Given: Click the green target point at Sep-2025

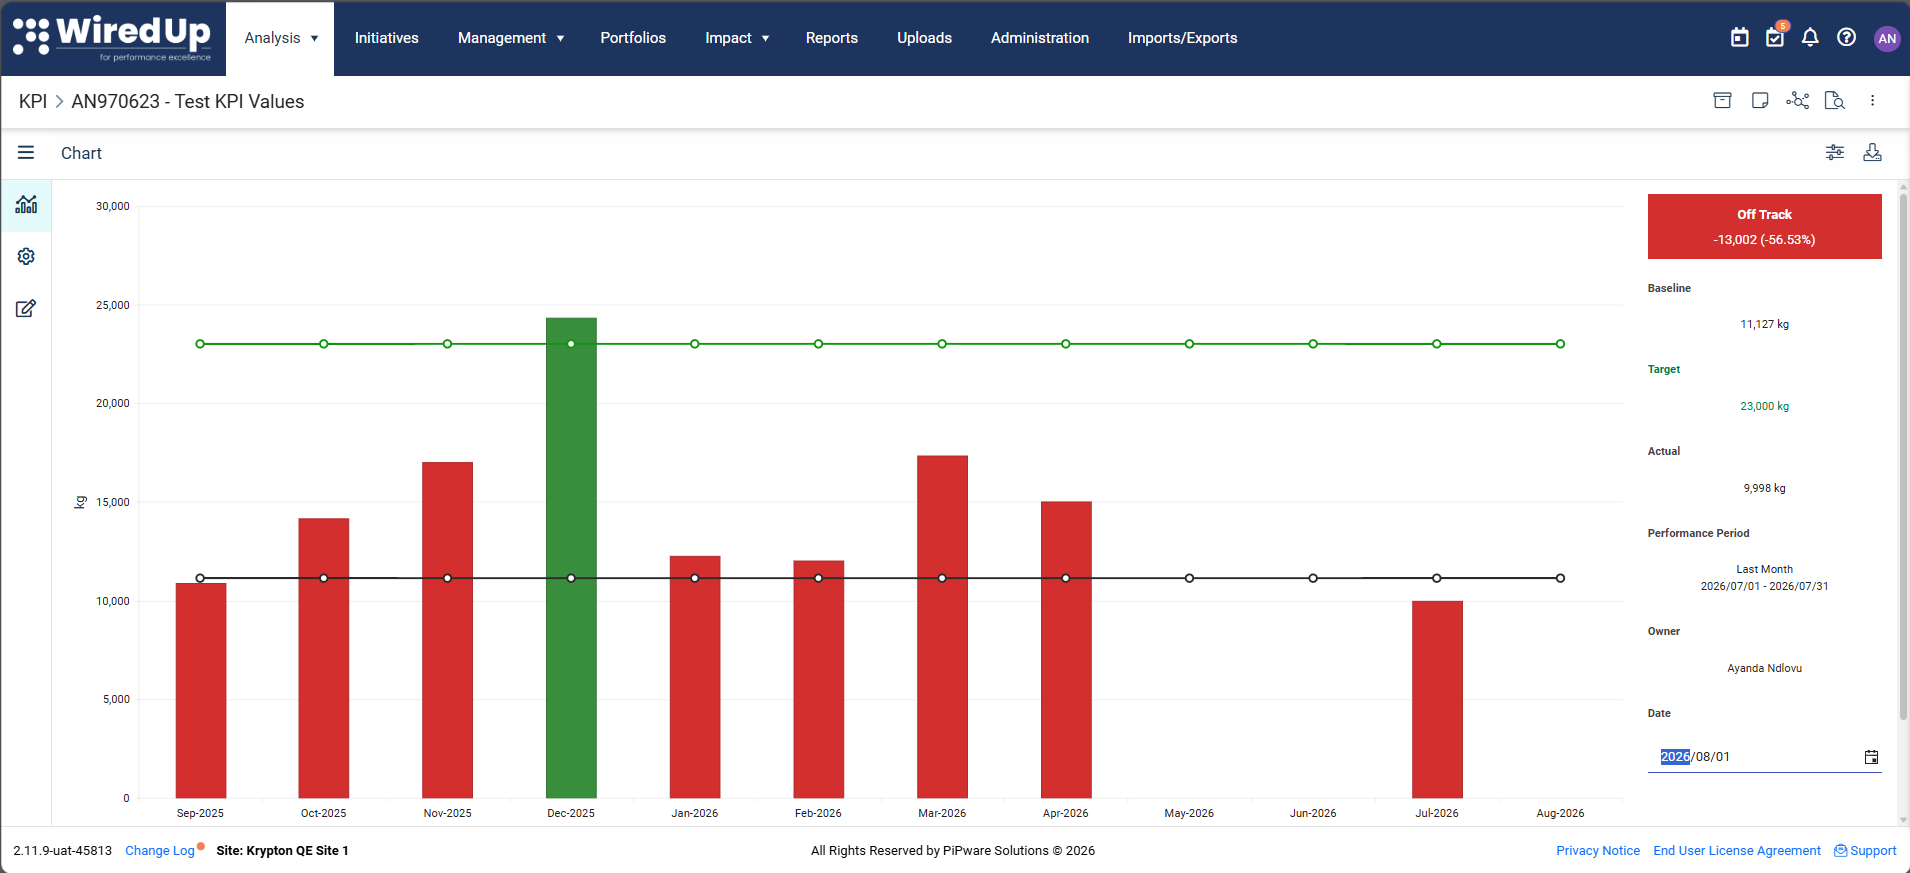Looking at the screenshot, I should (200, 344).
